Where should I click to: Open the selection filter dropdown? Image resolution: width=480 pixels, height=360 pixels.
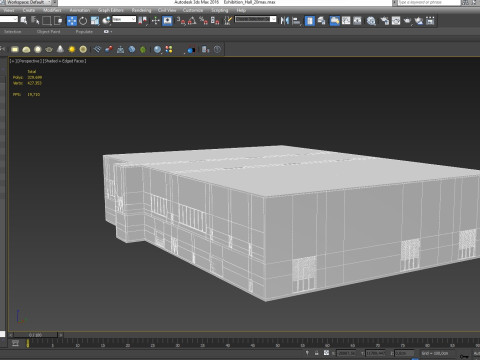[x=9, y=20]
